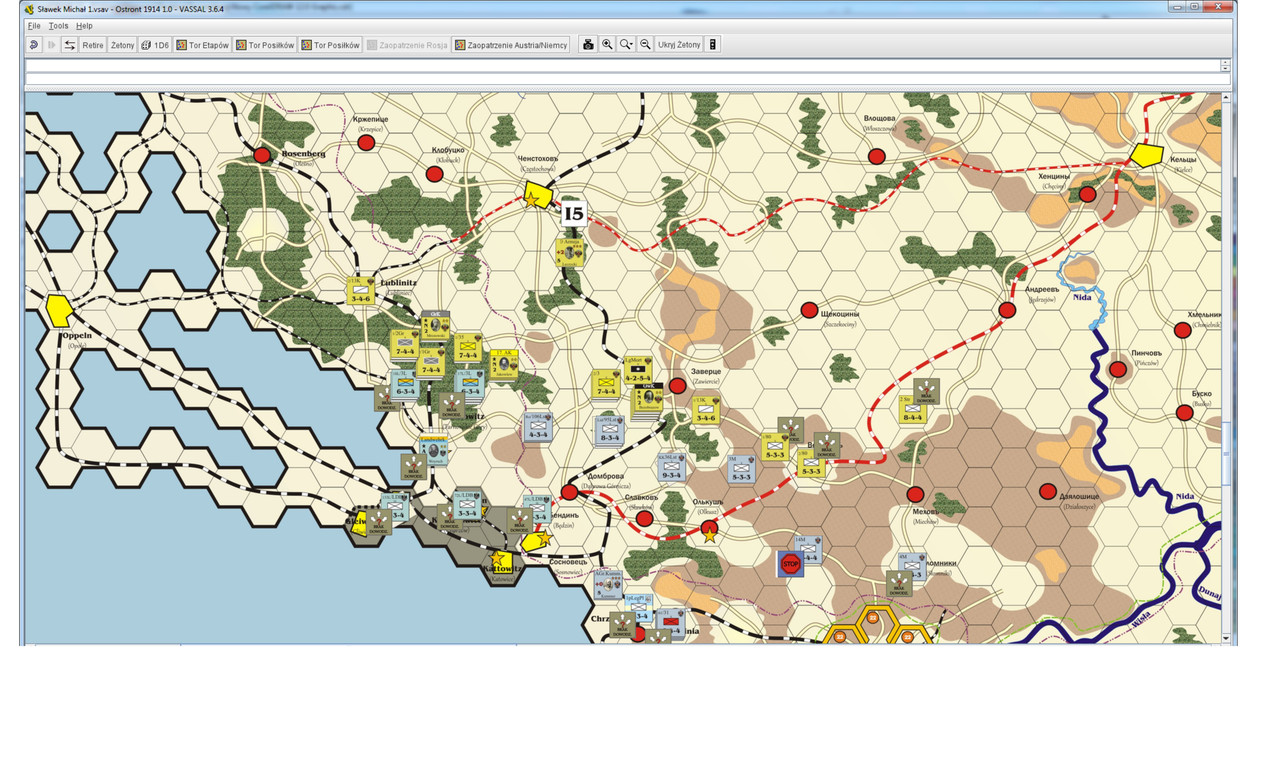This screenshot has height=758, width=1280.
Task: Select the LgMott 4-2-5-4 counter
Action: (x=637, y=370)
